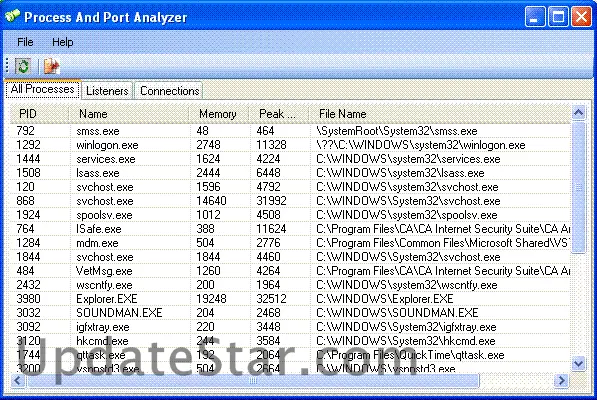Click the green Refresh toolbar icon
Screen dimensions: 597x400
tap(23, 66)
